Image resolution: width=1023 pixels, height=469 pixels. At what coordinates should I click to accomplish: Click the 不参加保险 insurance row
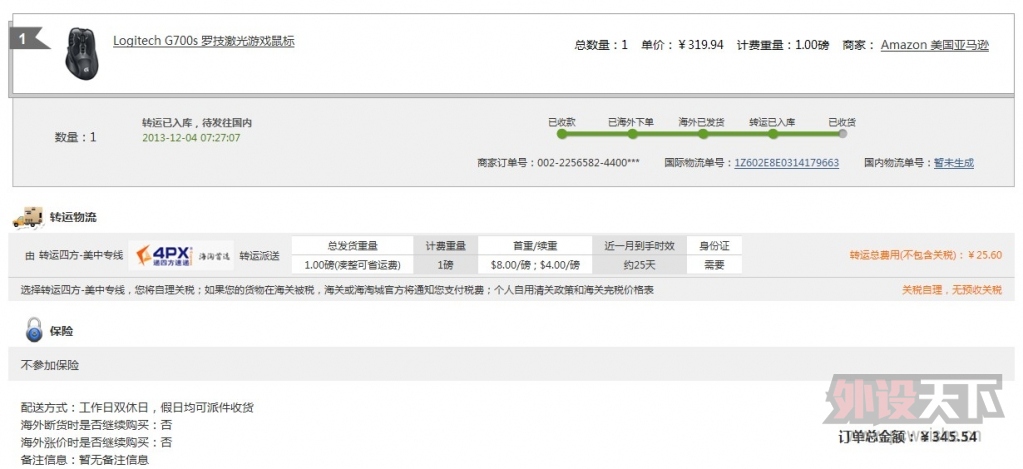pos(512,364)
